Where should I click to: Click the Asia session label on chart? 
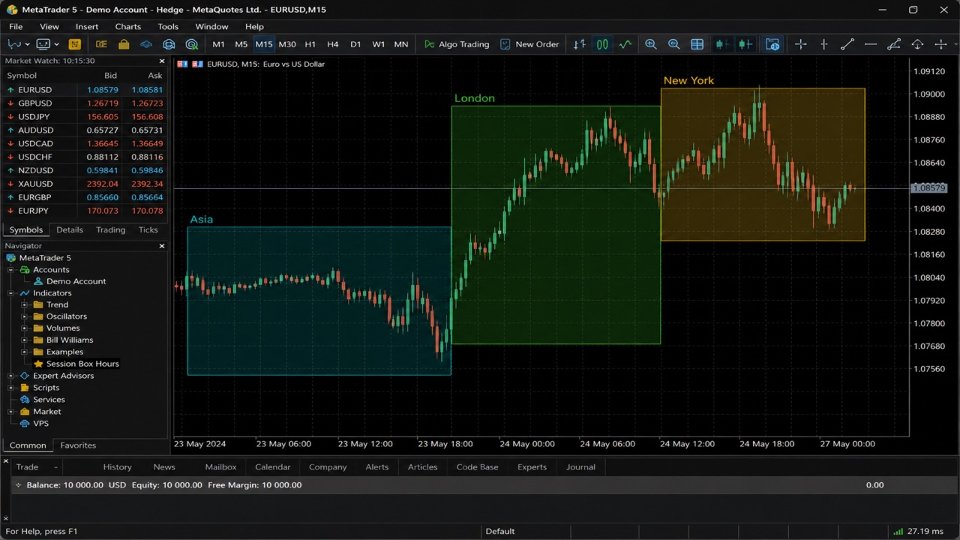pos(201,219)
